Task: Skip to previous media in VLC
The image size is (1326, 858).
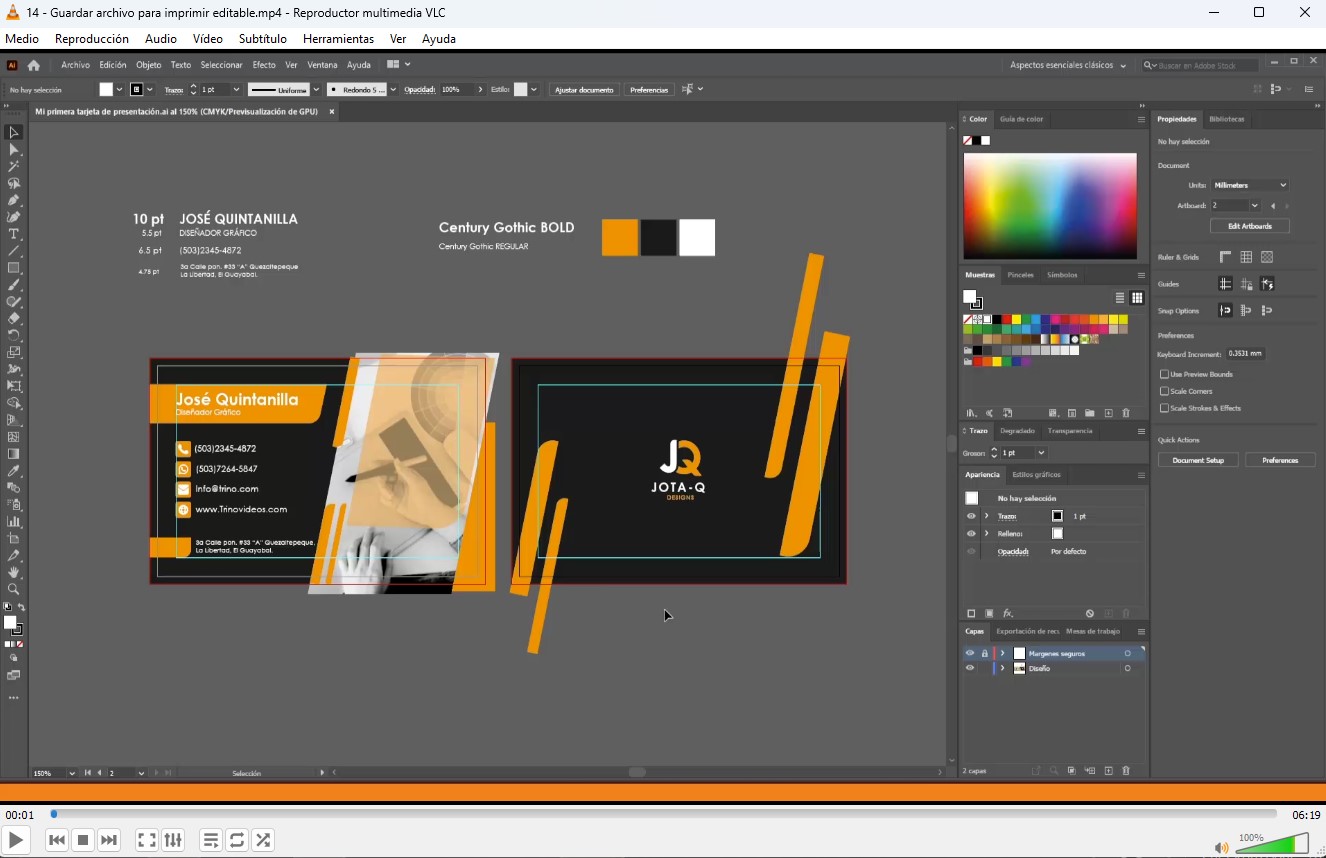Action: 57,840
